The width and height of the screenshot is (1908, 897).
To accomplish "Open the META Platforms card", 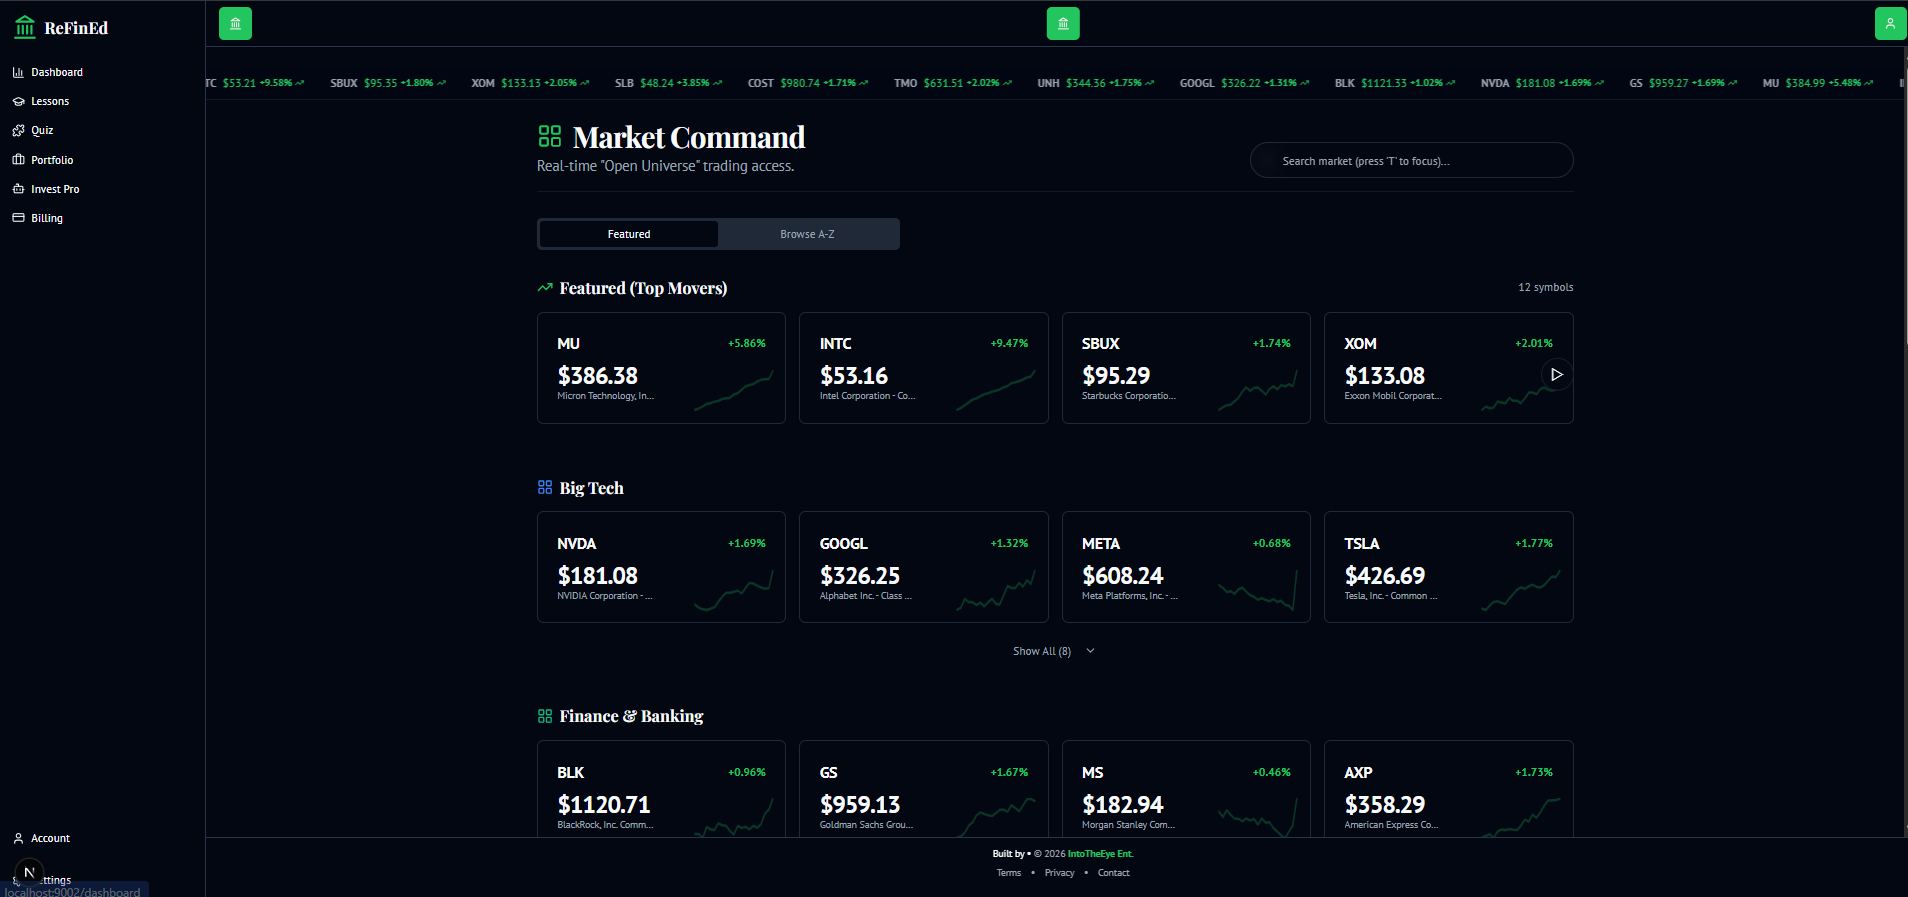I will 1186,567.
